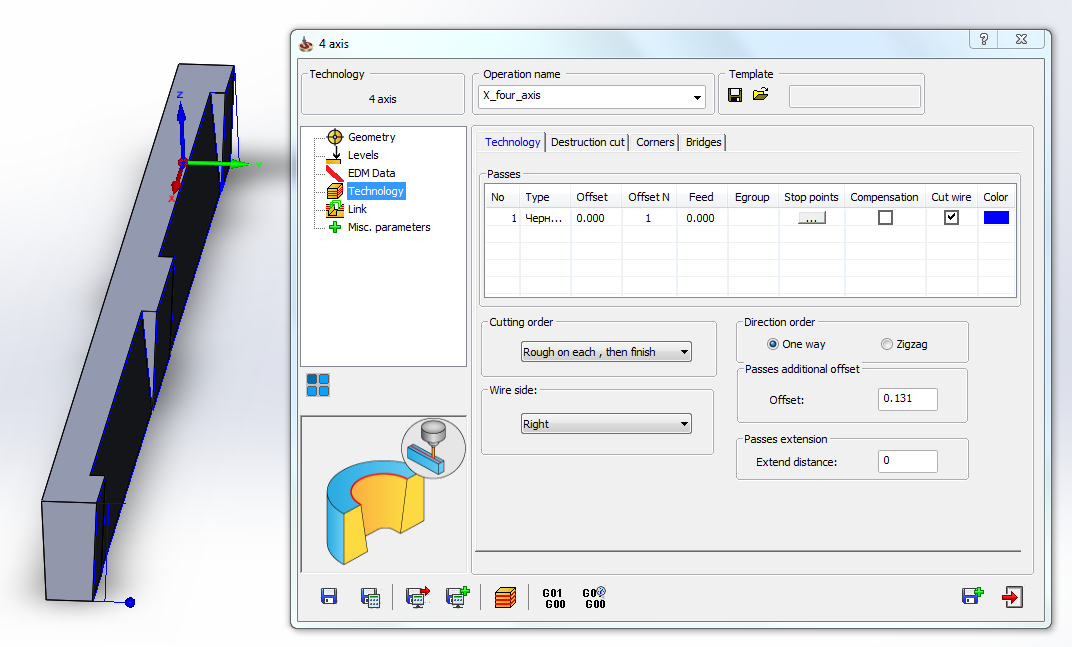Click the blue start point dot on model
The image size is (1072, 647).
[130, 603]
